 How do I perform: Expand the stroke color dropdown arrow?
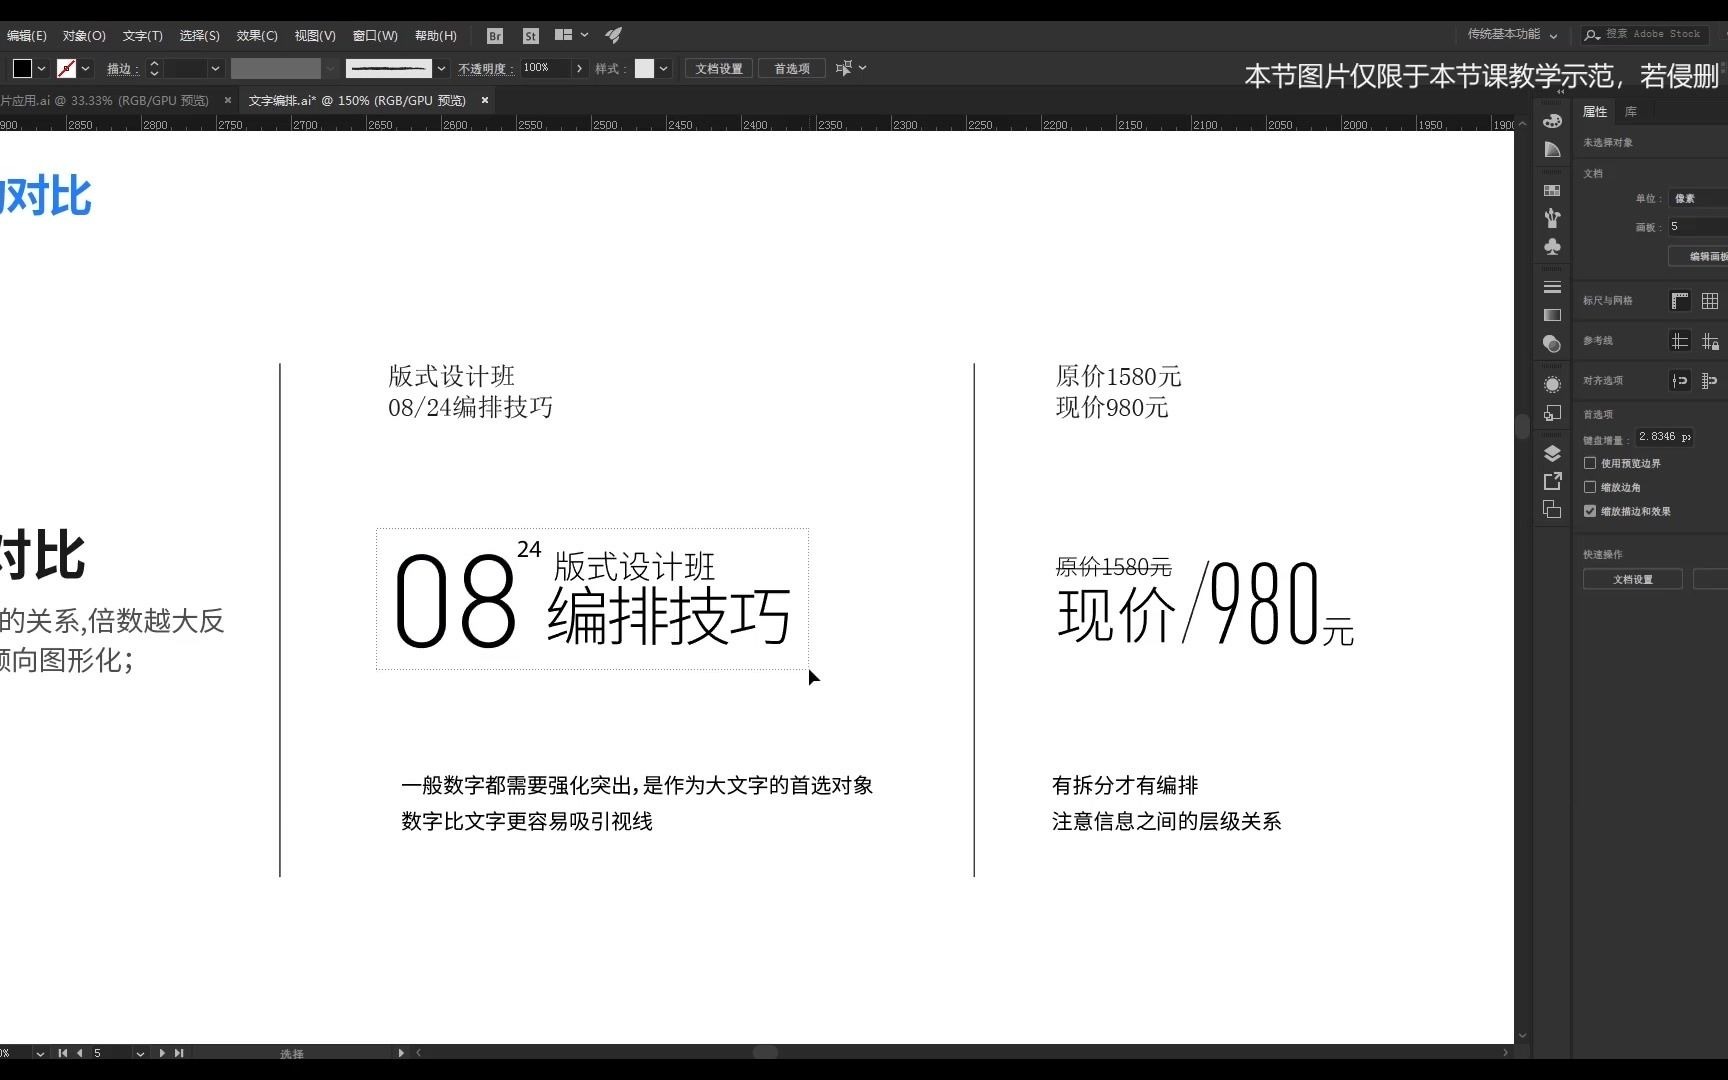click(85, 69)
